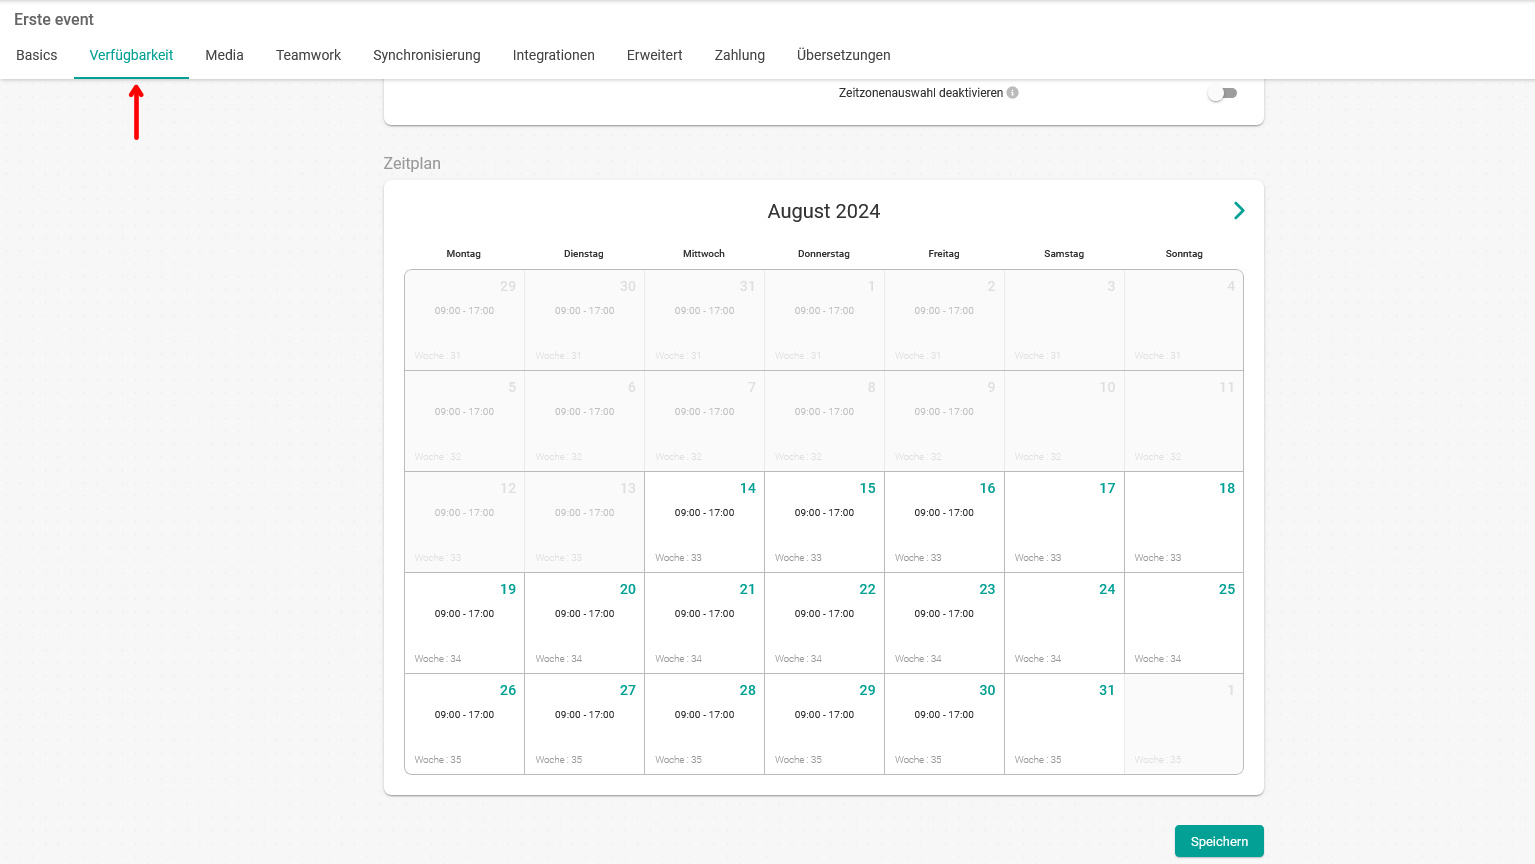Open the Zahlung tab
Image resolution: width=1535 pixels, height=864 pixels.
(740, 55)
